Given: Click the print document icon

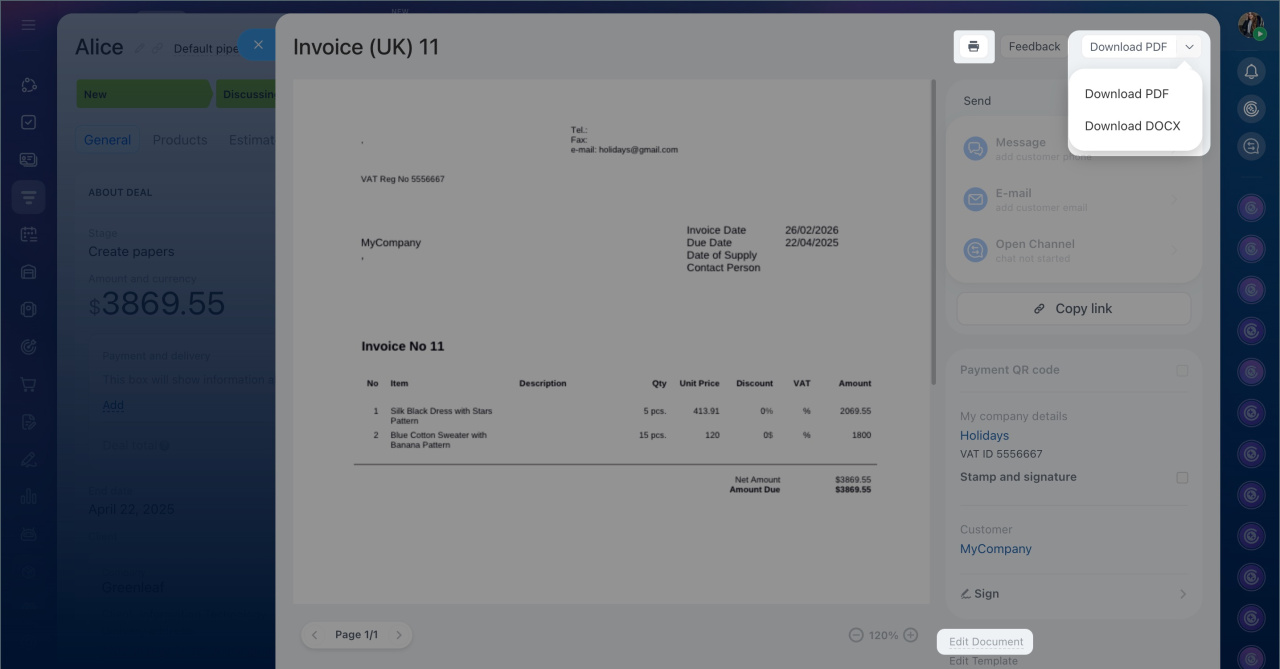Looking at the screenshot, I should (x=973, y=46).
